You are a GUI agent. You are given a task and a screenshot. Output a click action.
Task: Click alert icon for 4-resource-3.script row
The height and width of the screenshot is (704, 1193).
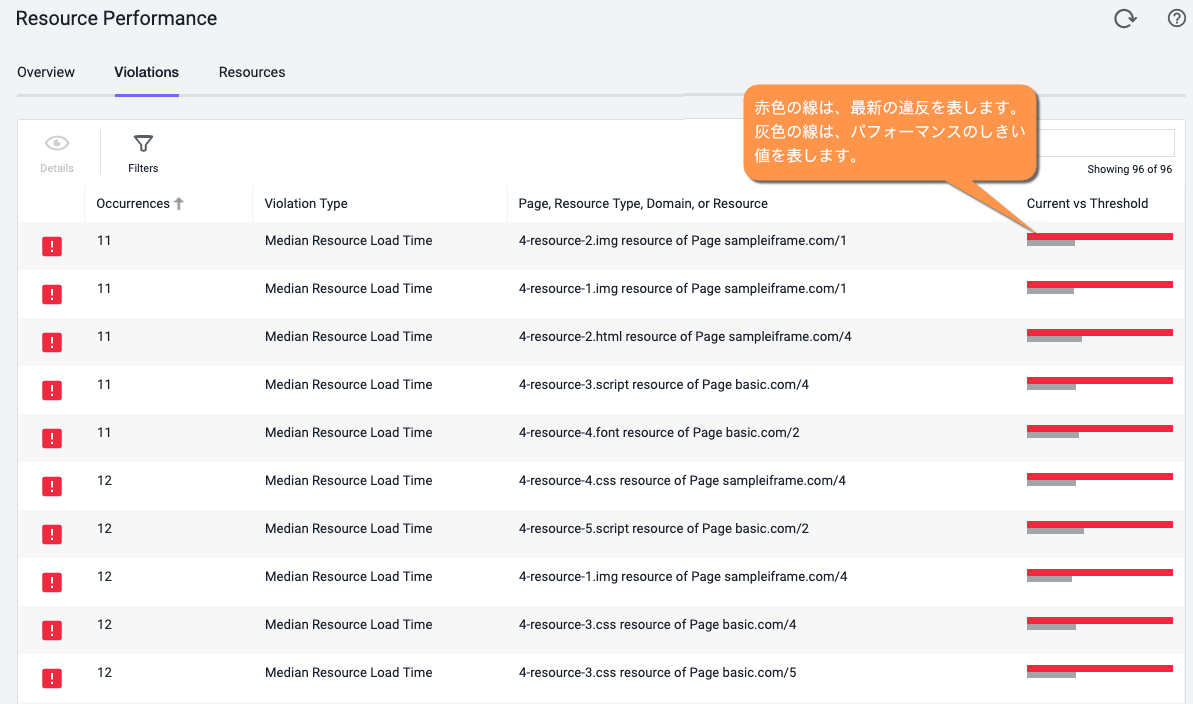point(52,390)
